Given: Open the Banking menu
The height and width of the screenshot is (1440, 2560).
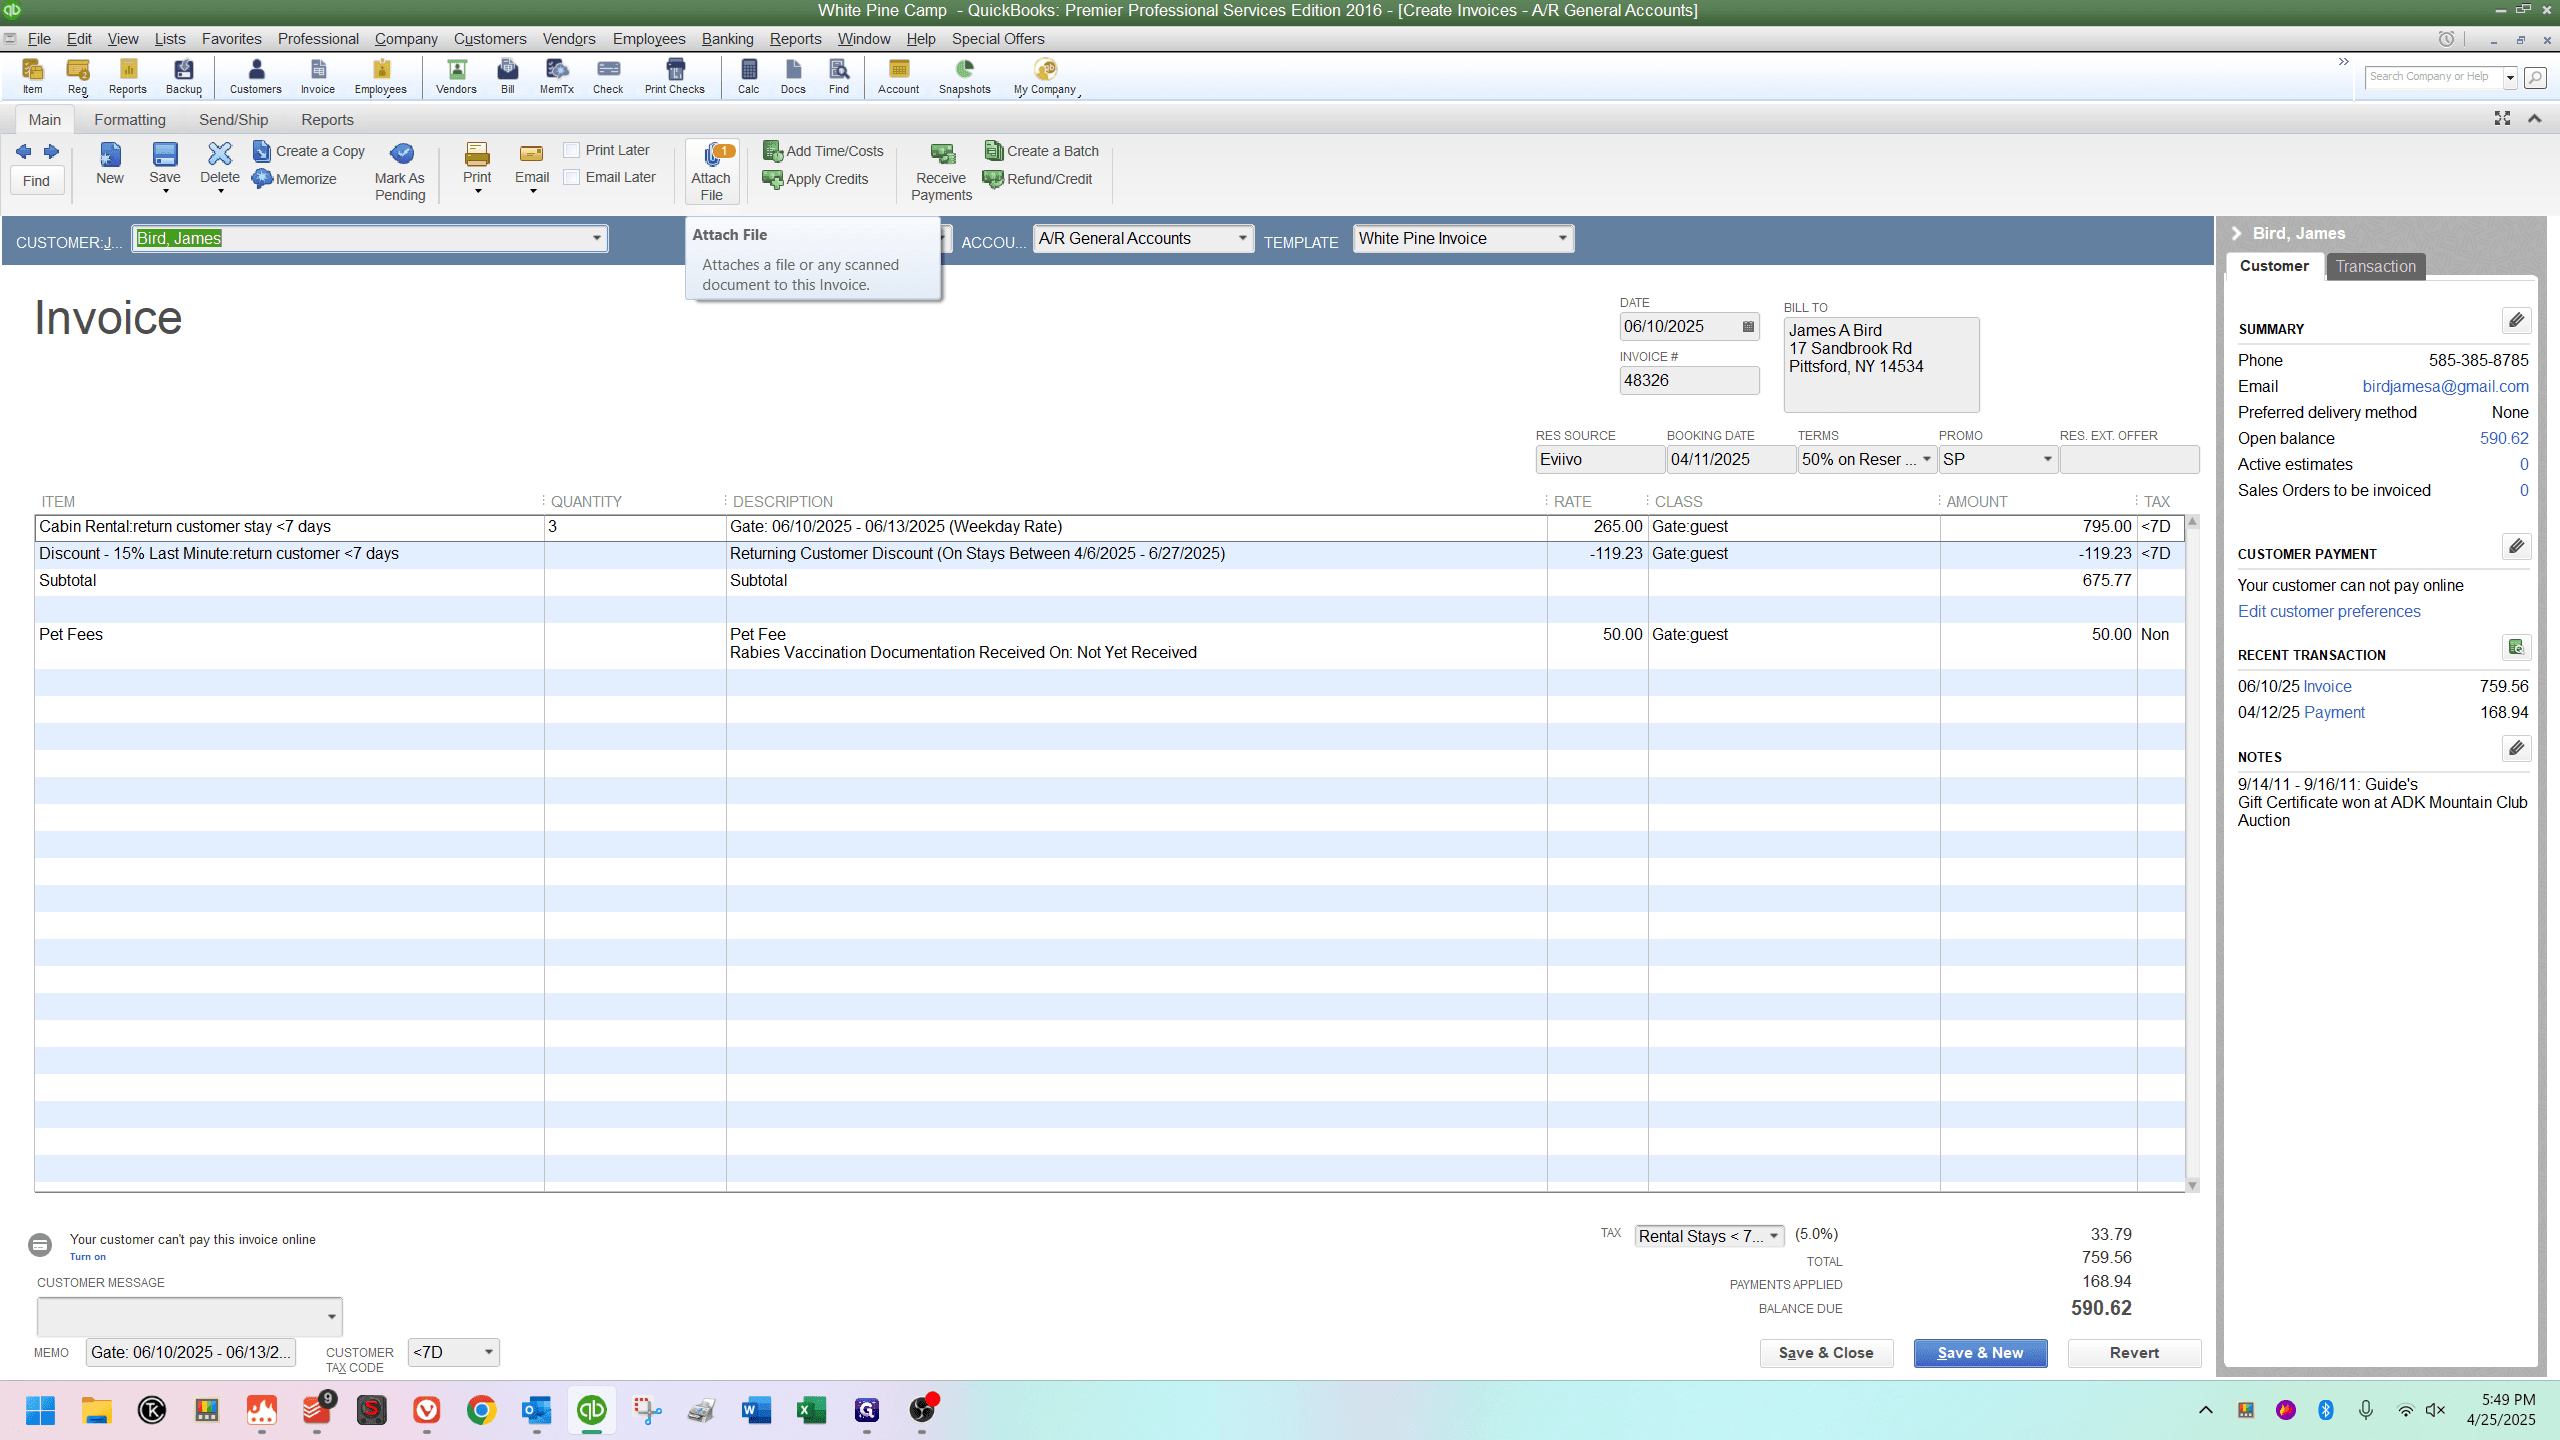Looking at the screenshot, I should [x=728, y=39].
